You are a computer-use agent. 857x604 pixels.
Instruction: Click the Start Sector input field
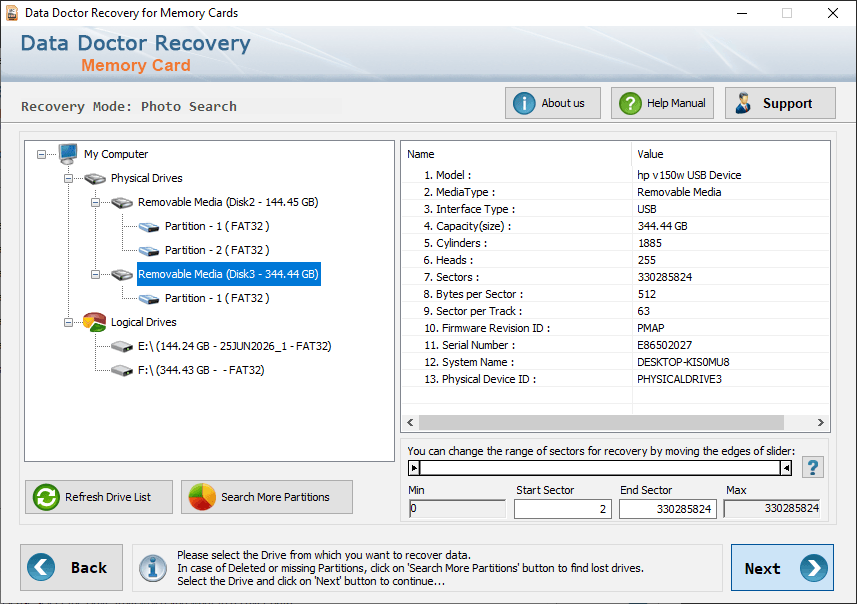562,509
